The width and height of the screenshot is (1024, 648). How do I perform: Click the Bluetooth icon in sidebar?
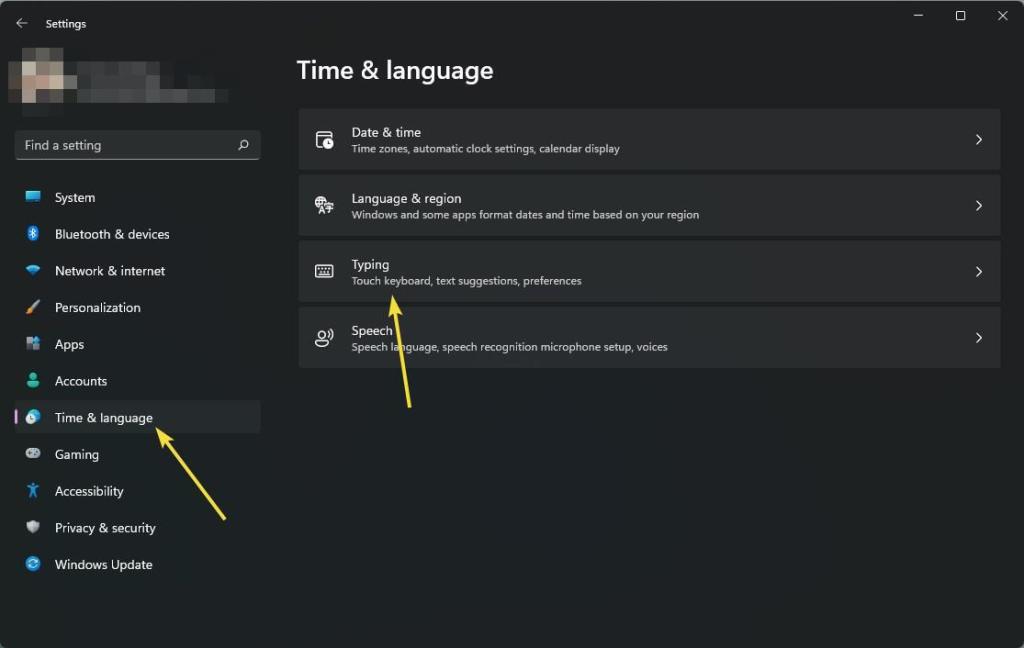click(33, 233)
